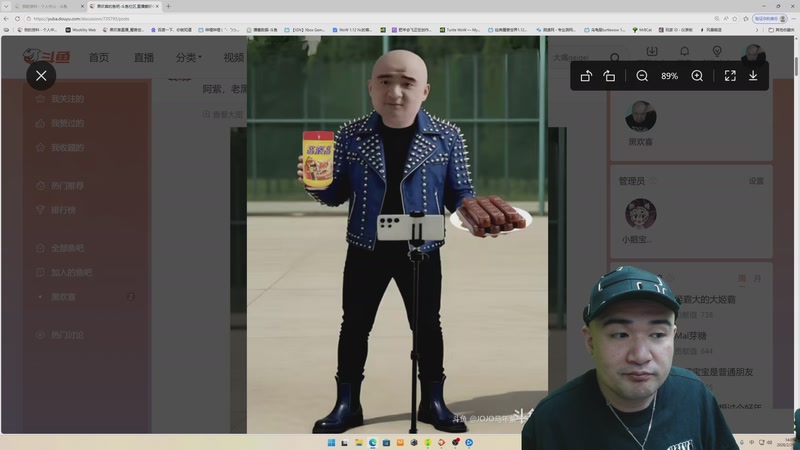The width and height of the screenshot is (800, 450).
Task: Expand the bookmarks overflow chevron
Action: (x=757, y=30)
